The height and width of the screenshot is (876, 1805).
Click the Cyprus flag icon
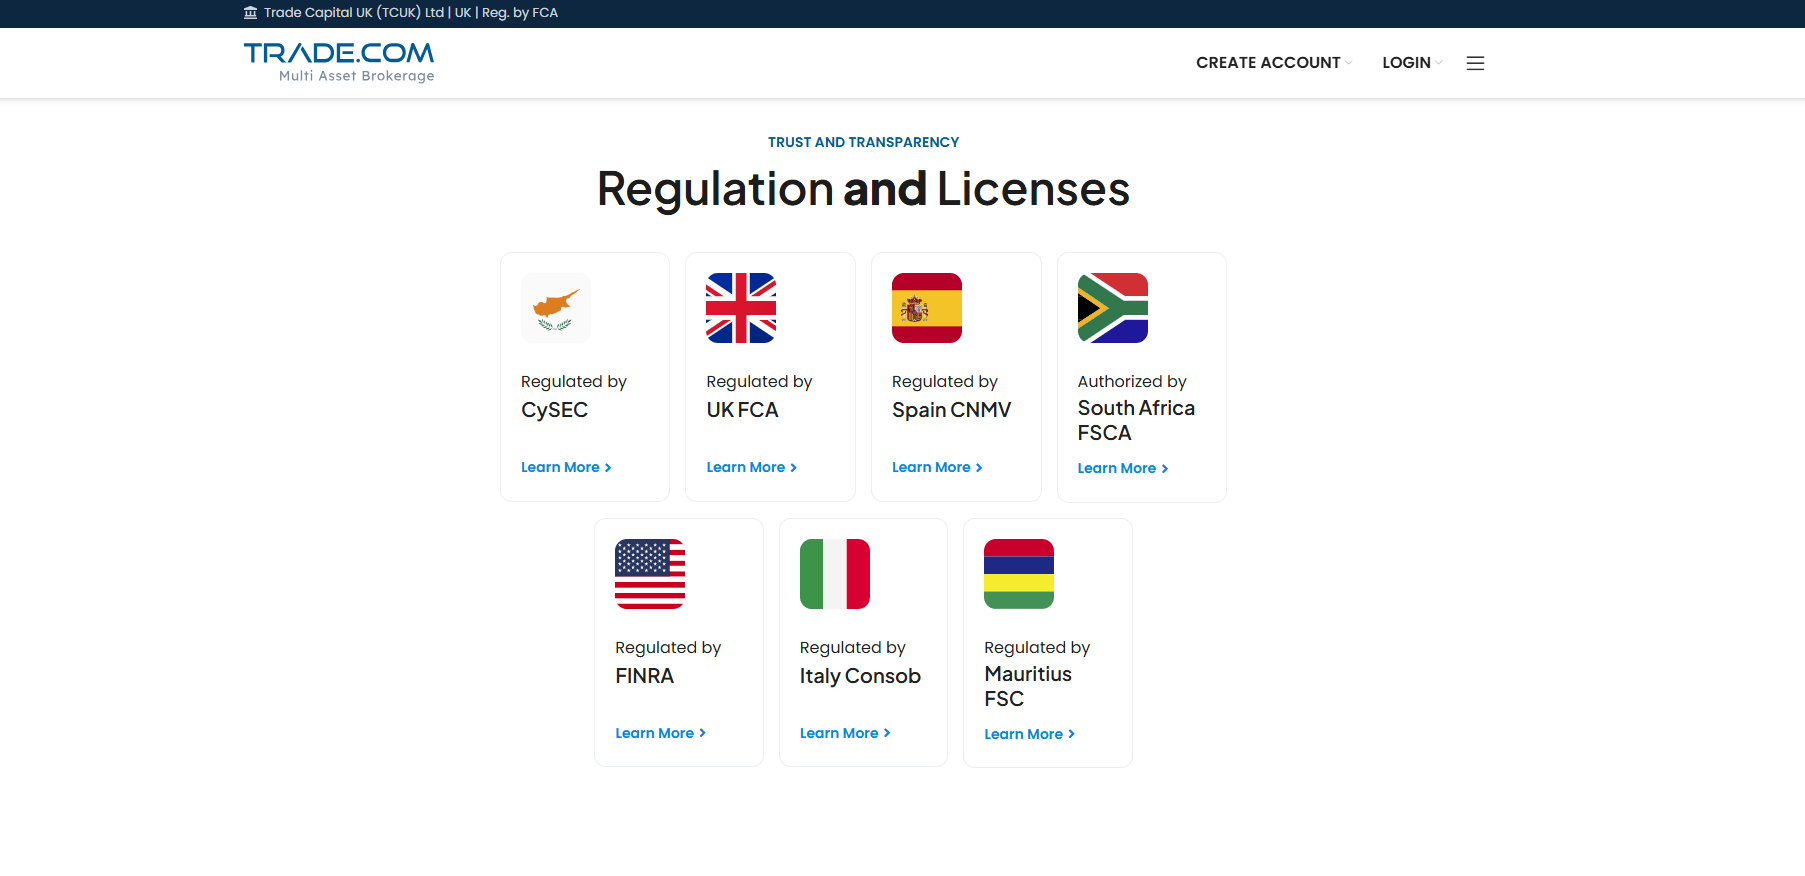point(556,308)
